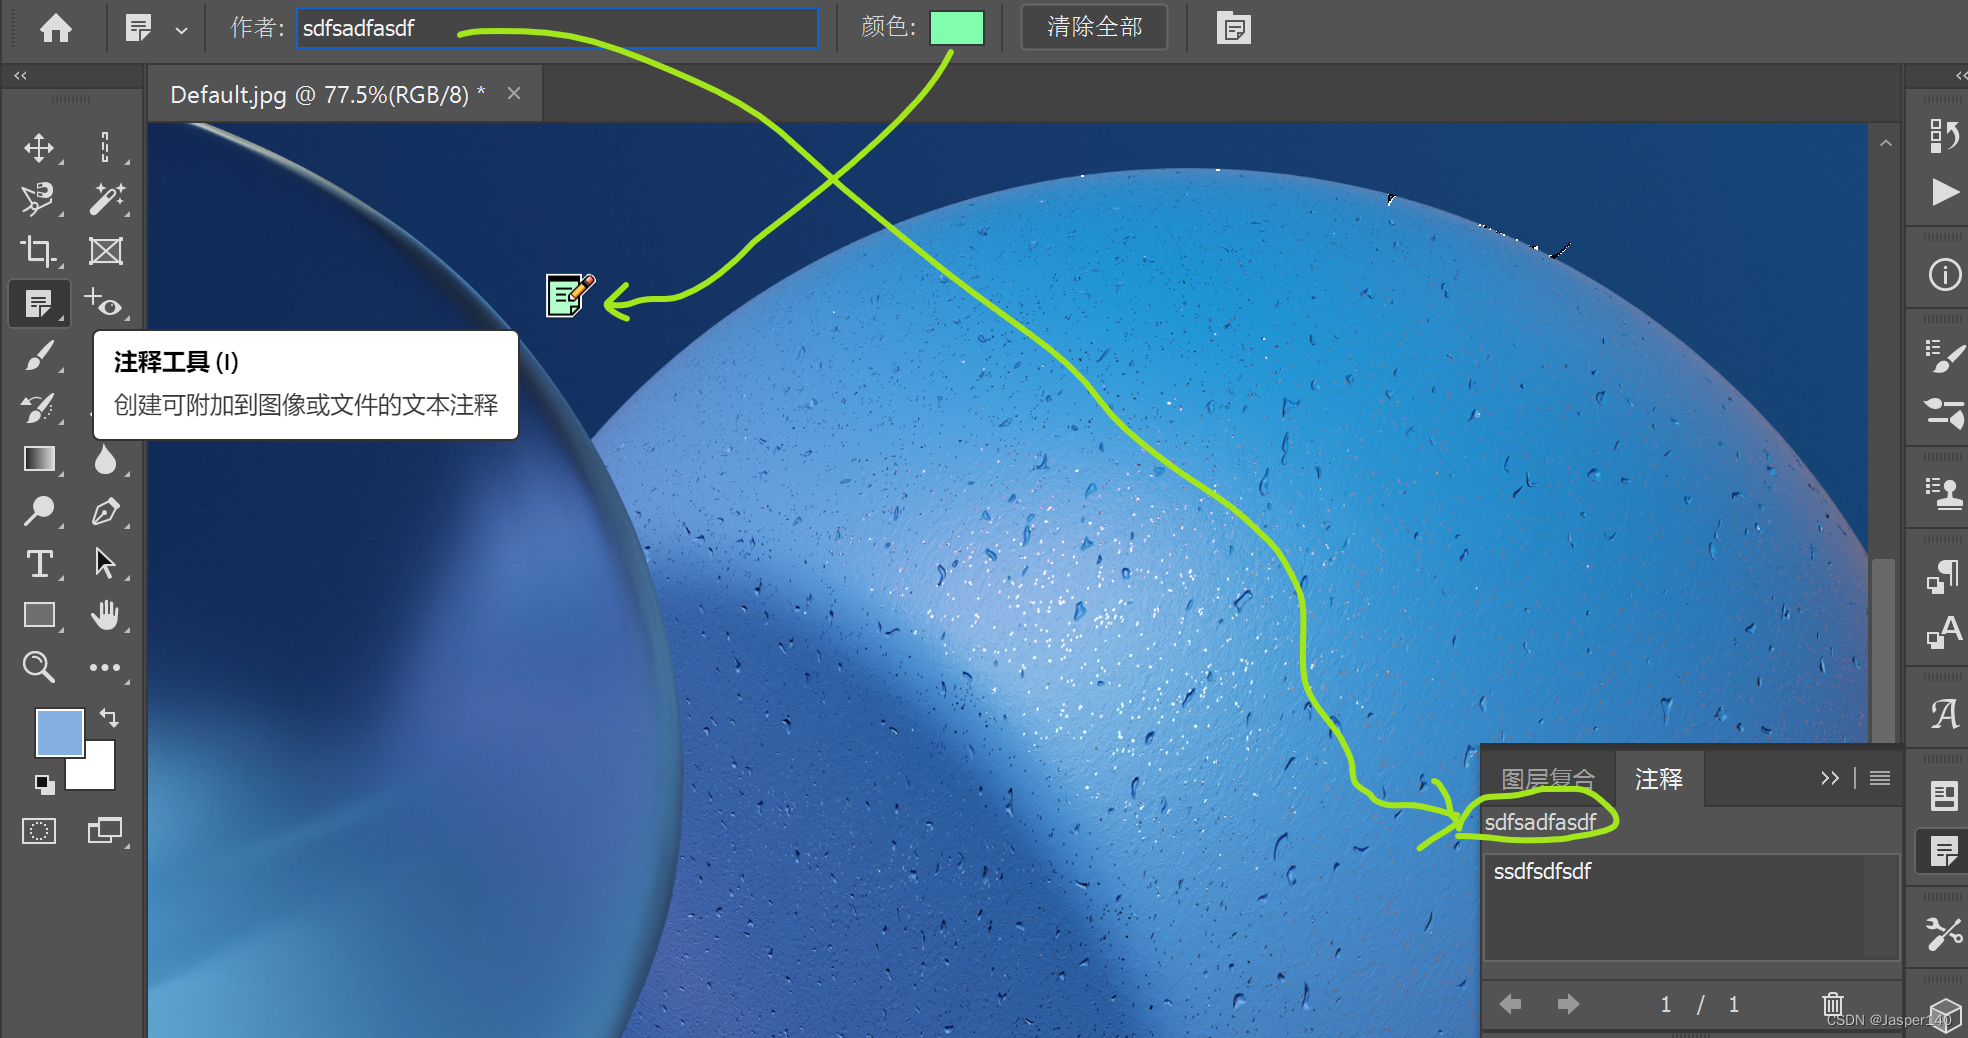Open the Edit Toolbar three-dots menu
The width and height of the screenshot is (1968, 1038).
tap(105, 667)
